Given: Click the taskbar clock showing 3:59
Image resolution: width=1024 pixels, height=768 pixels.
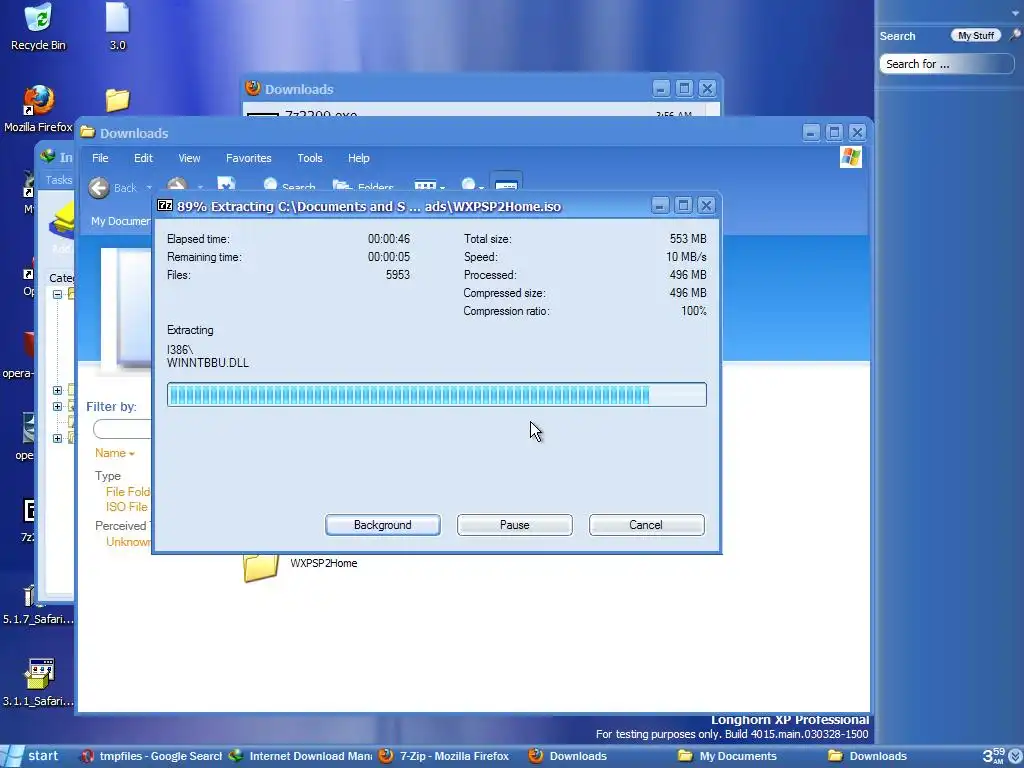Looking at the screenshot, I should (x=993, y=756).
